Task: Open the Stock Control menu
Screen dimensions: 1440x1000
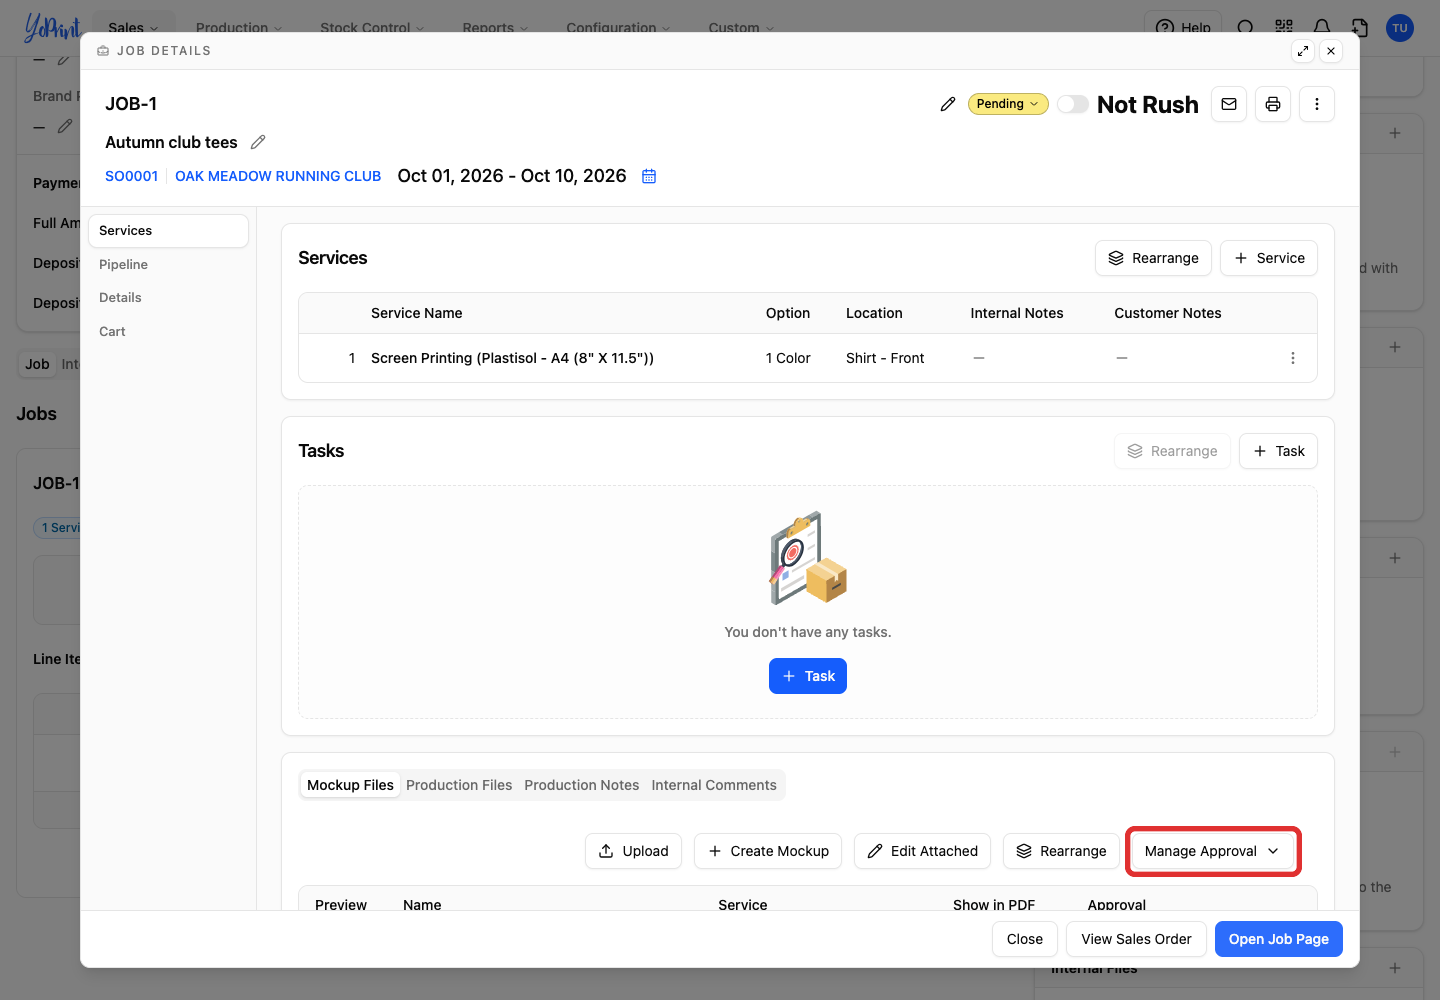Action: (372, 28)
